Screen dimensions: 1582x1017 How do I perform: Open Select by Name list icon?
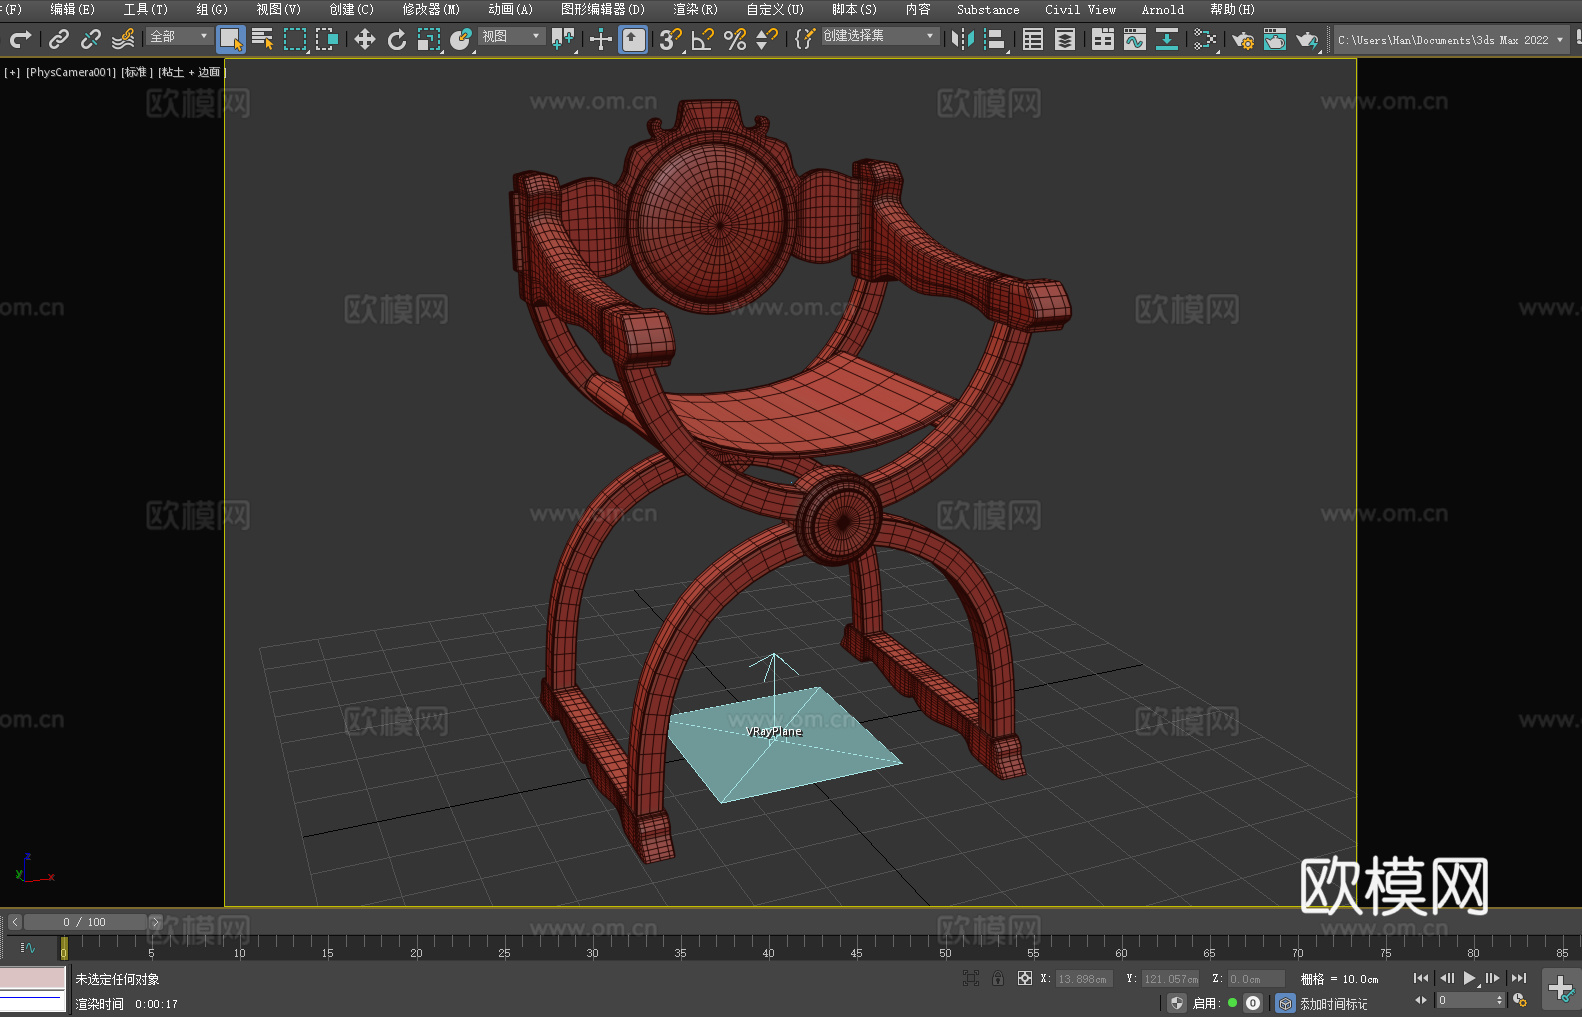click(263, 39)
